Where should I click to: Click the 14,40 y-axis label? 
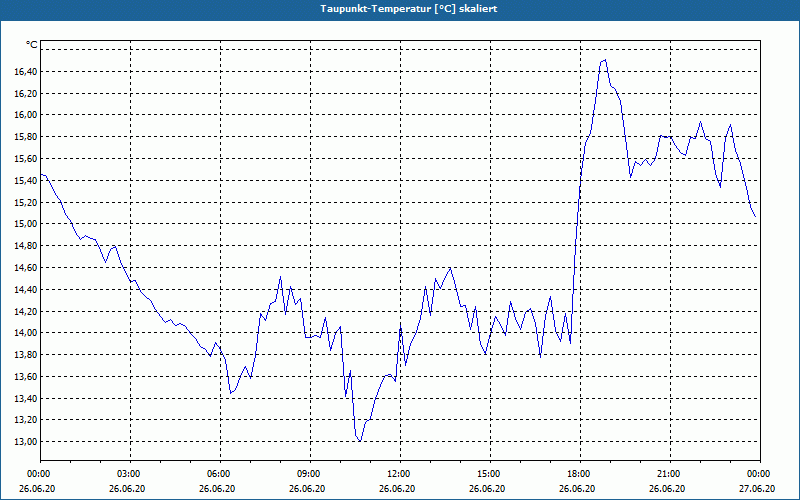(26, 289)
